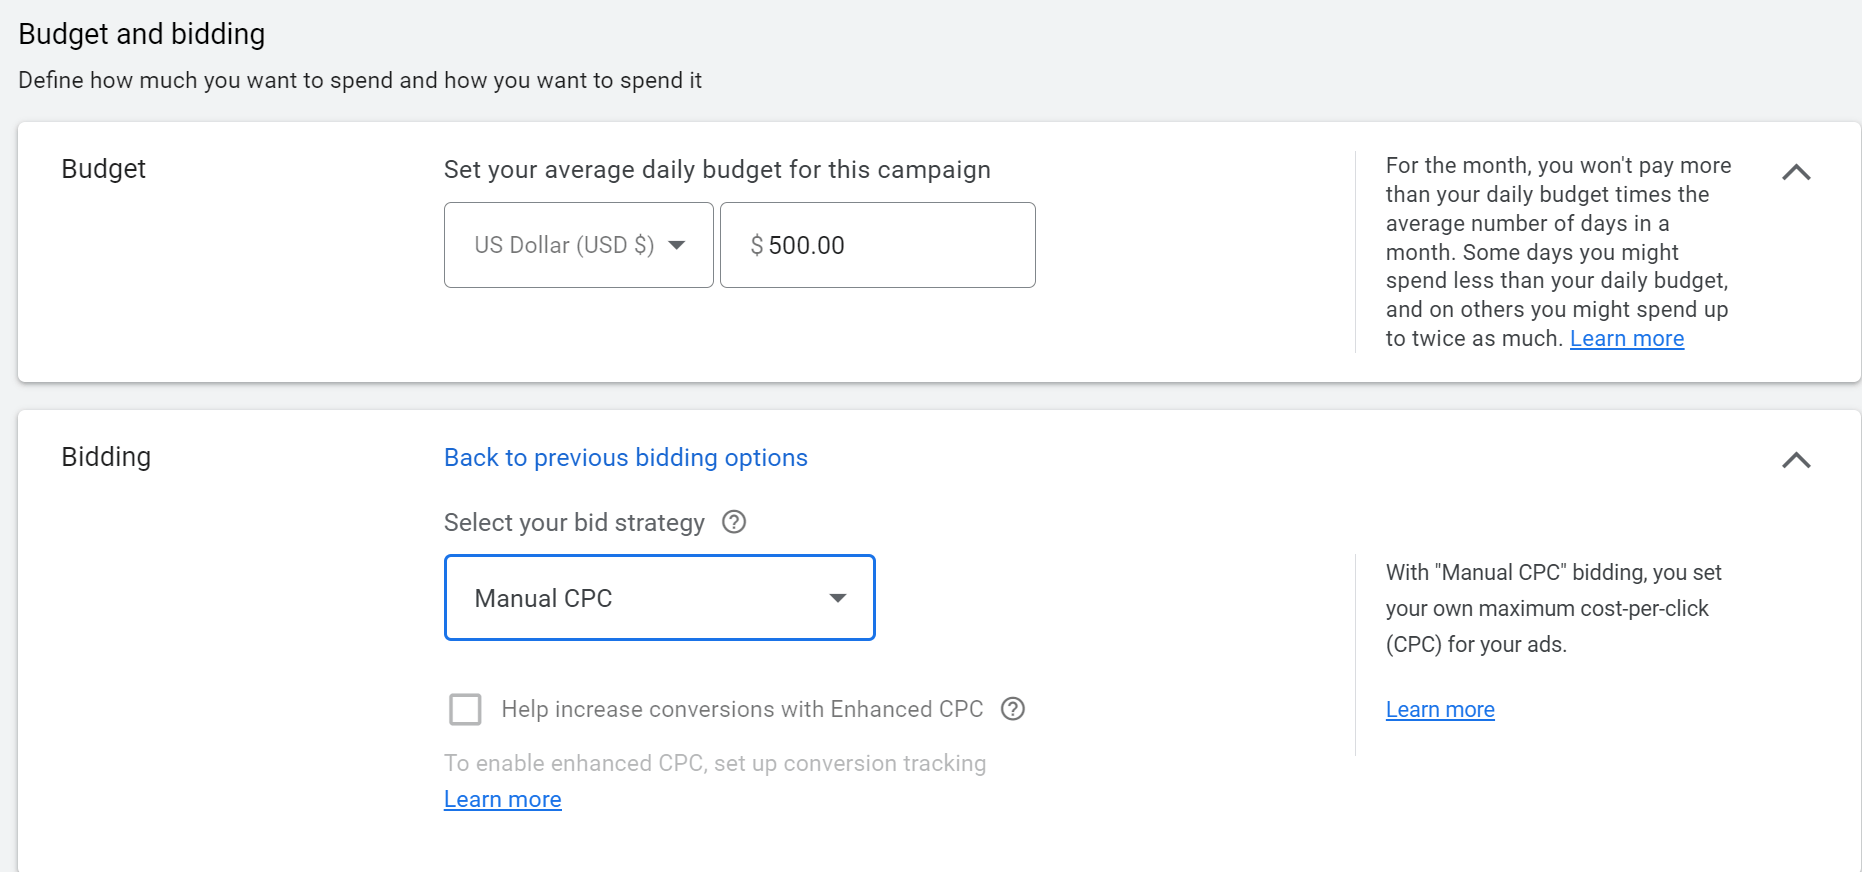The height and width of the screenshot is (872, 1862).
Task: Click 'Select your bid strategy' label
Action: pyautogui.click(x=574, y=522)
